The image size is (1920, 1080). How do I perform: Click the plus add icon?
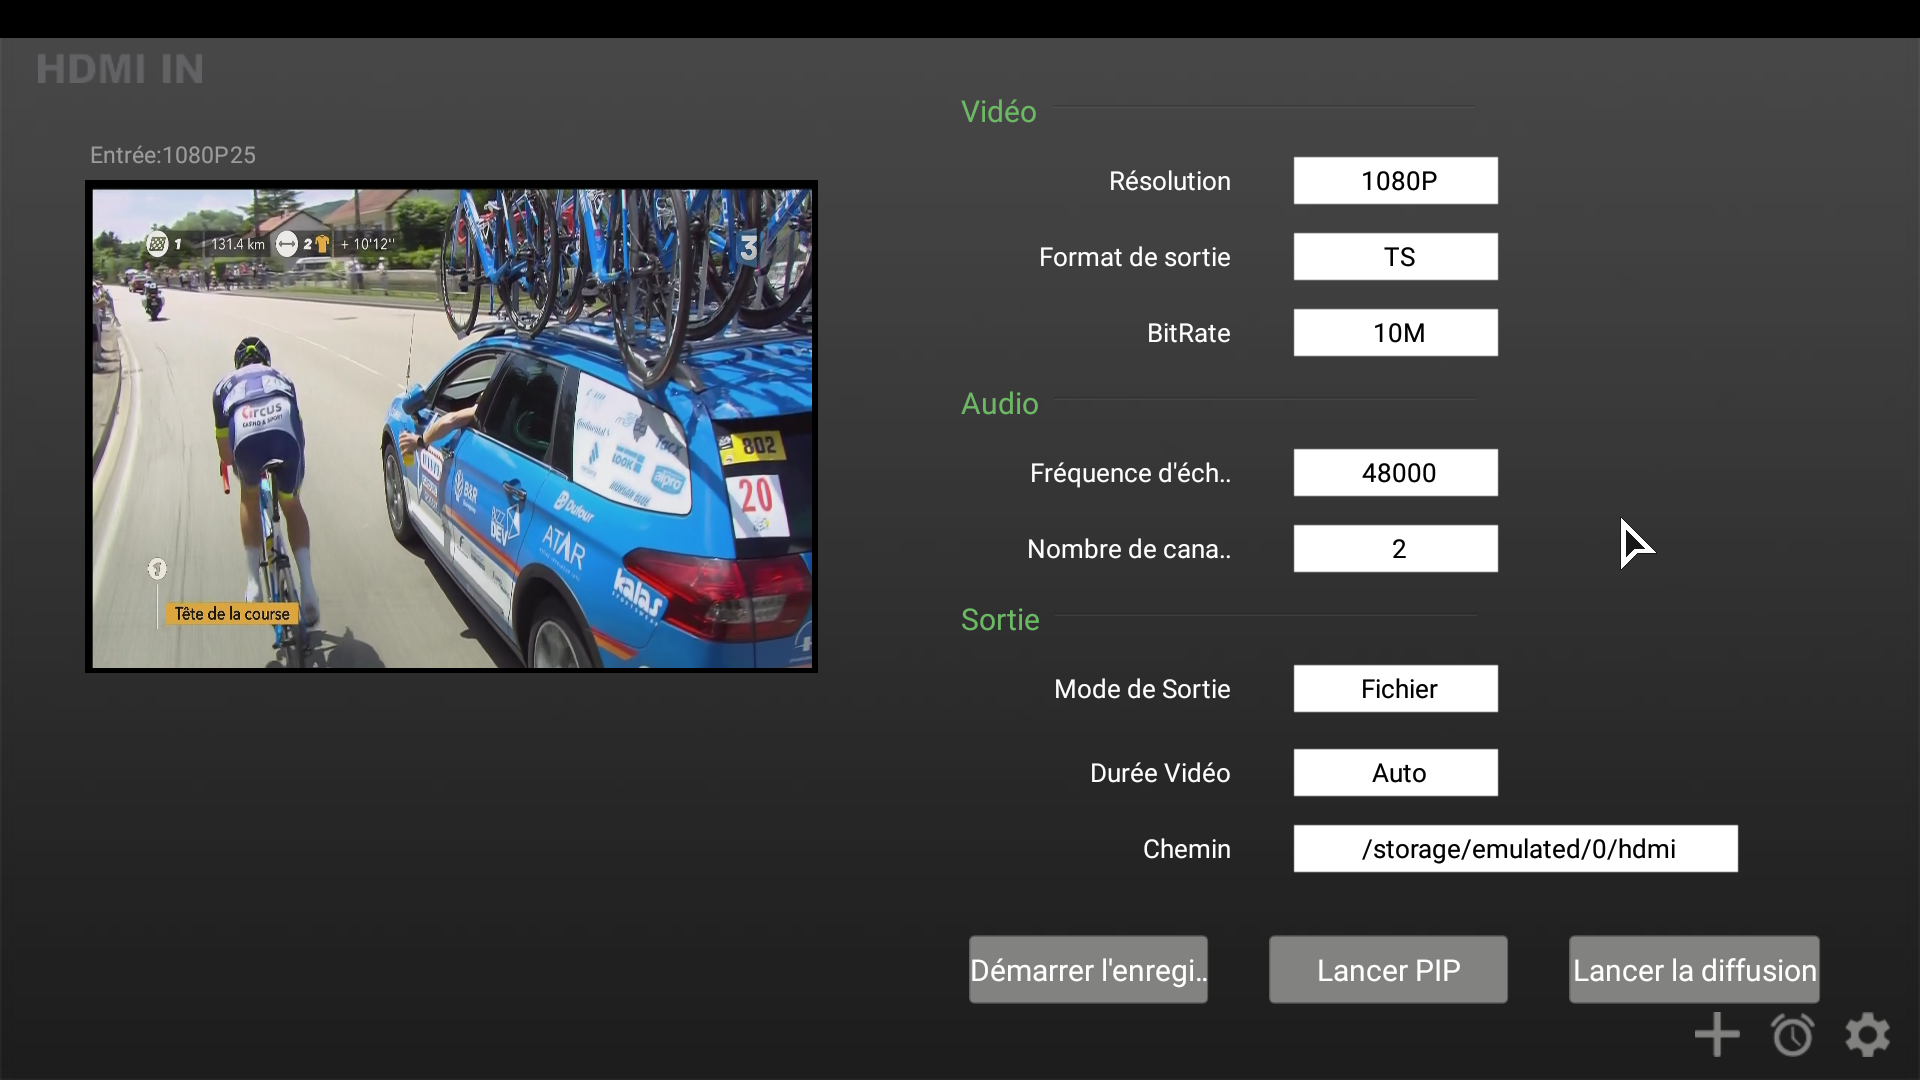1717,1035
